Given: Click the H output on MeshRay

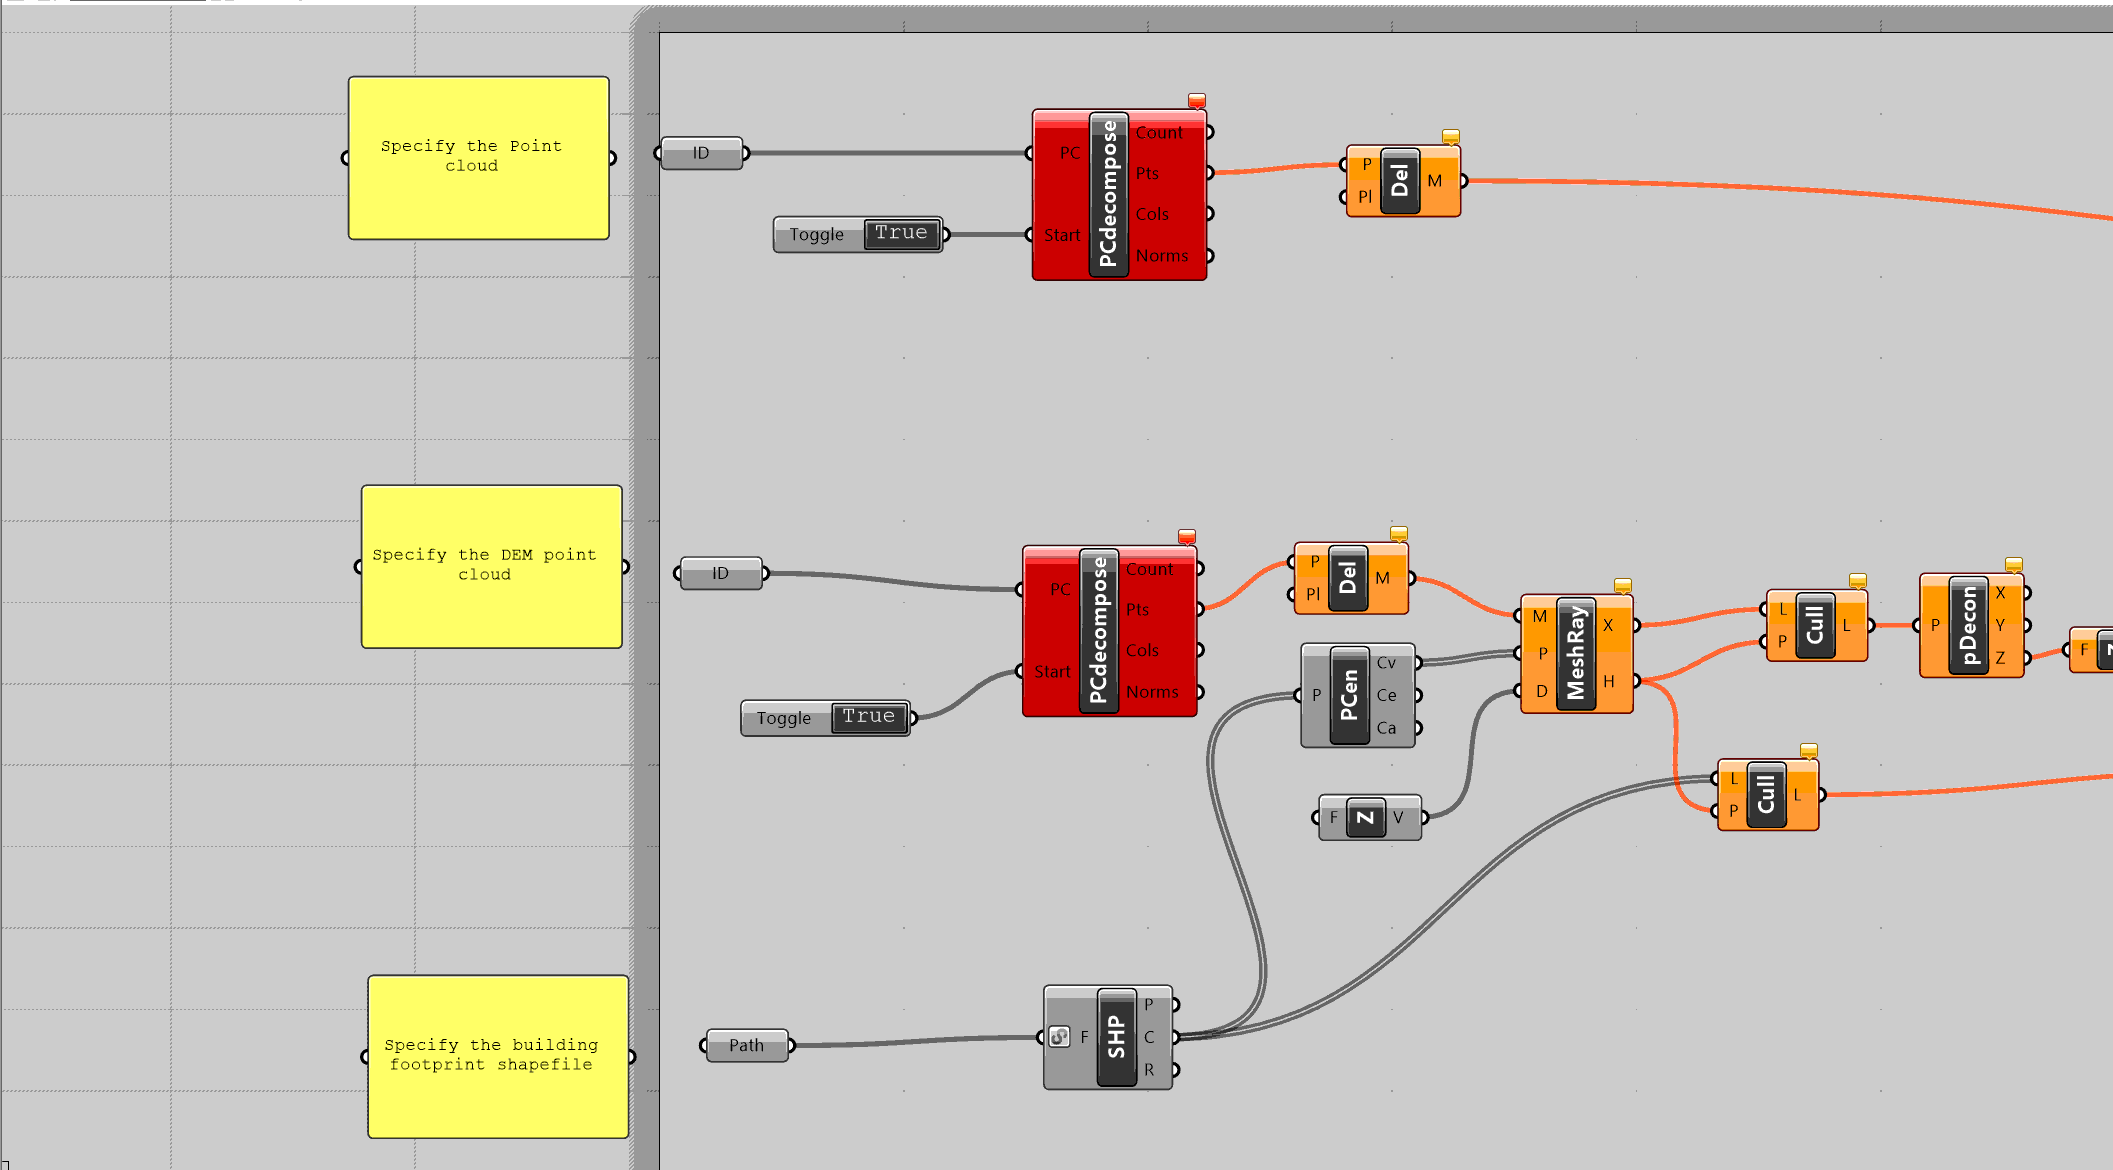Looking at the screenshot, I should (1609, 681).
